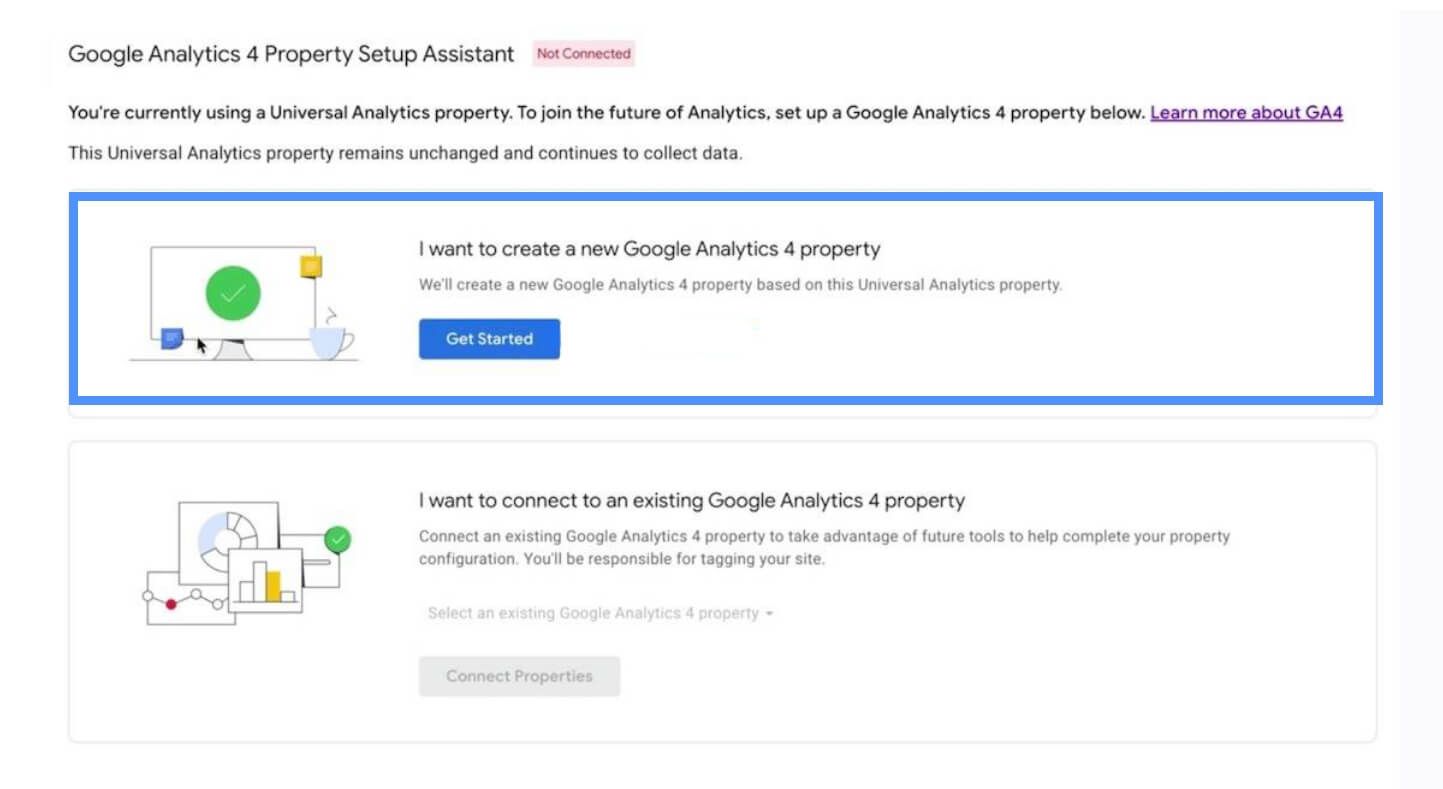Click the blue note icon on the monitor
The image size is (1443, 789).
coord(172,339)
